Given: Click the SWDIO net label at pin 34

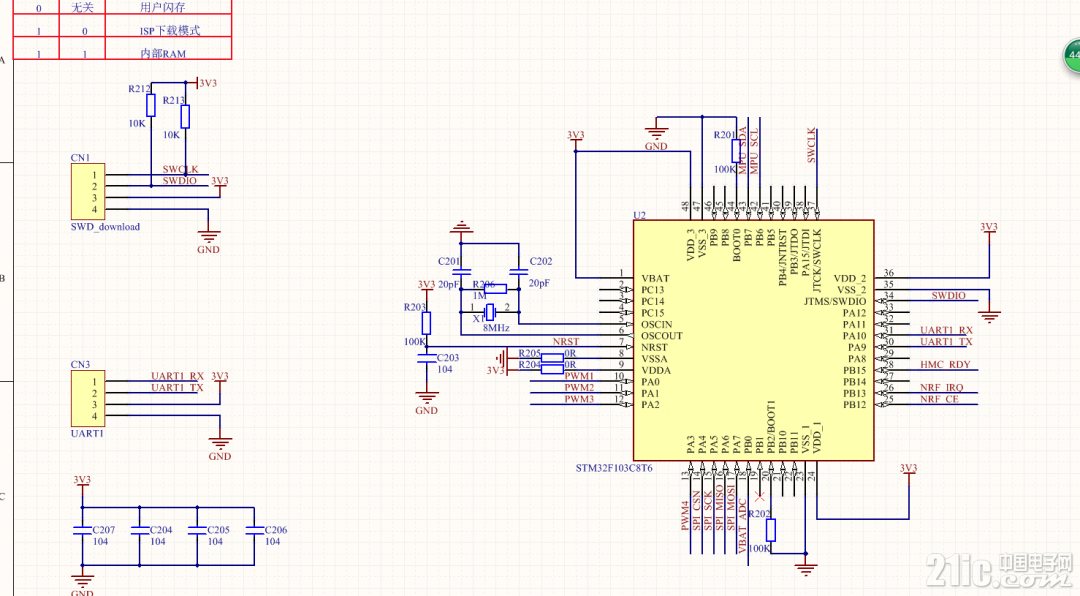Looking at the screenshot, I should (x=948, y=296).
